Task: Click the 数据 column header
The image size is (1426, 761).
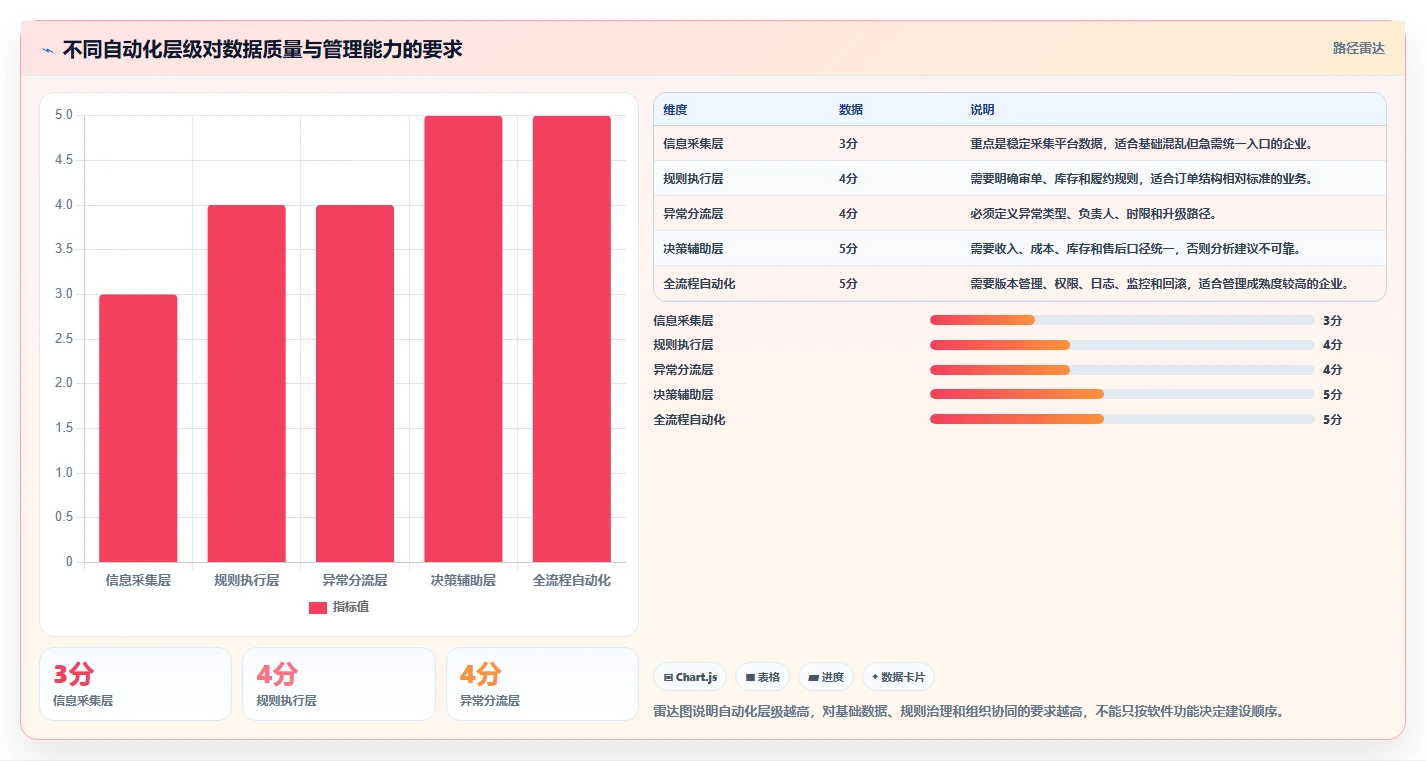Action: 851,110
